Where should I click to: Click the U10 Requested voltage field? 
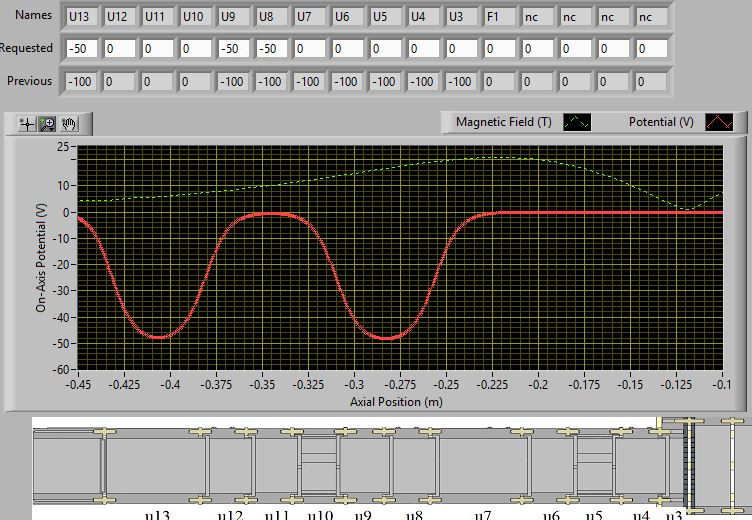pos(196,48)
